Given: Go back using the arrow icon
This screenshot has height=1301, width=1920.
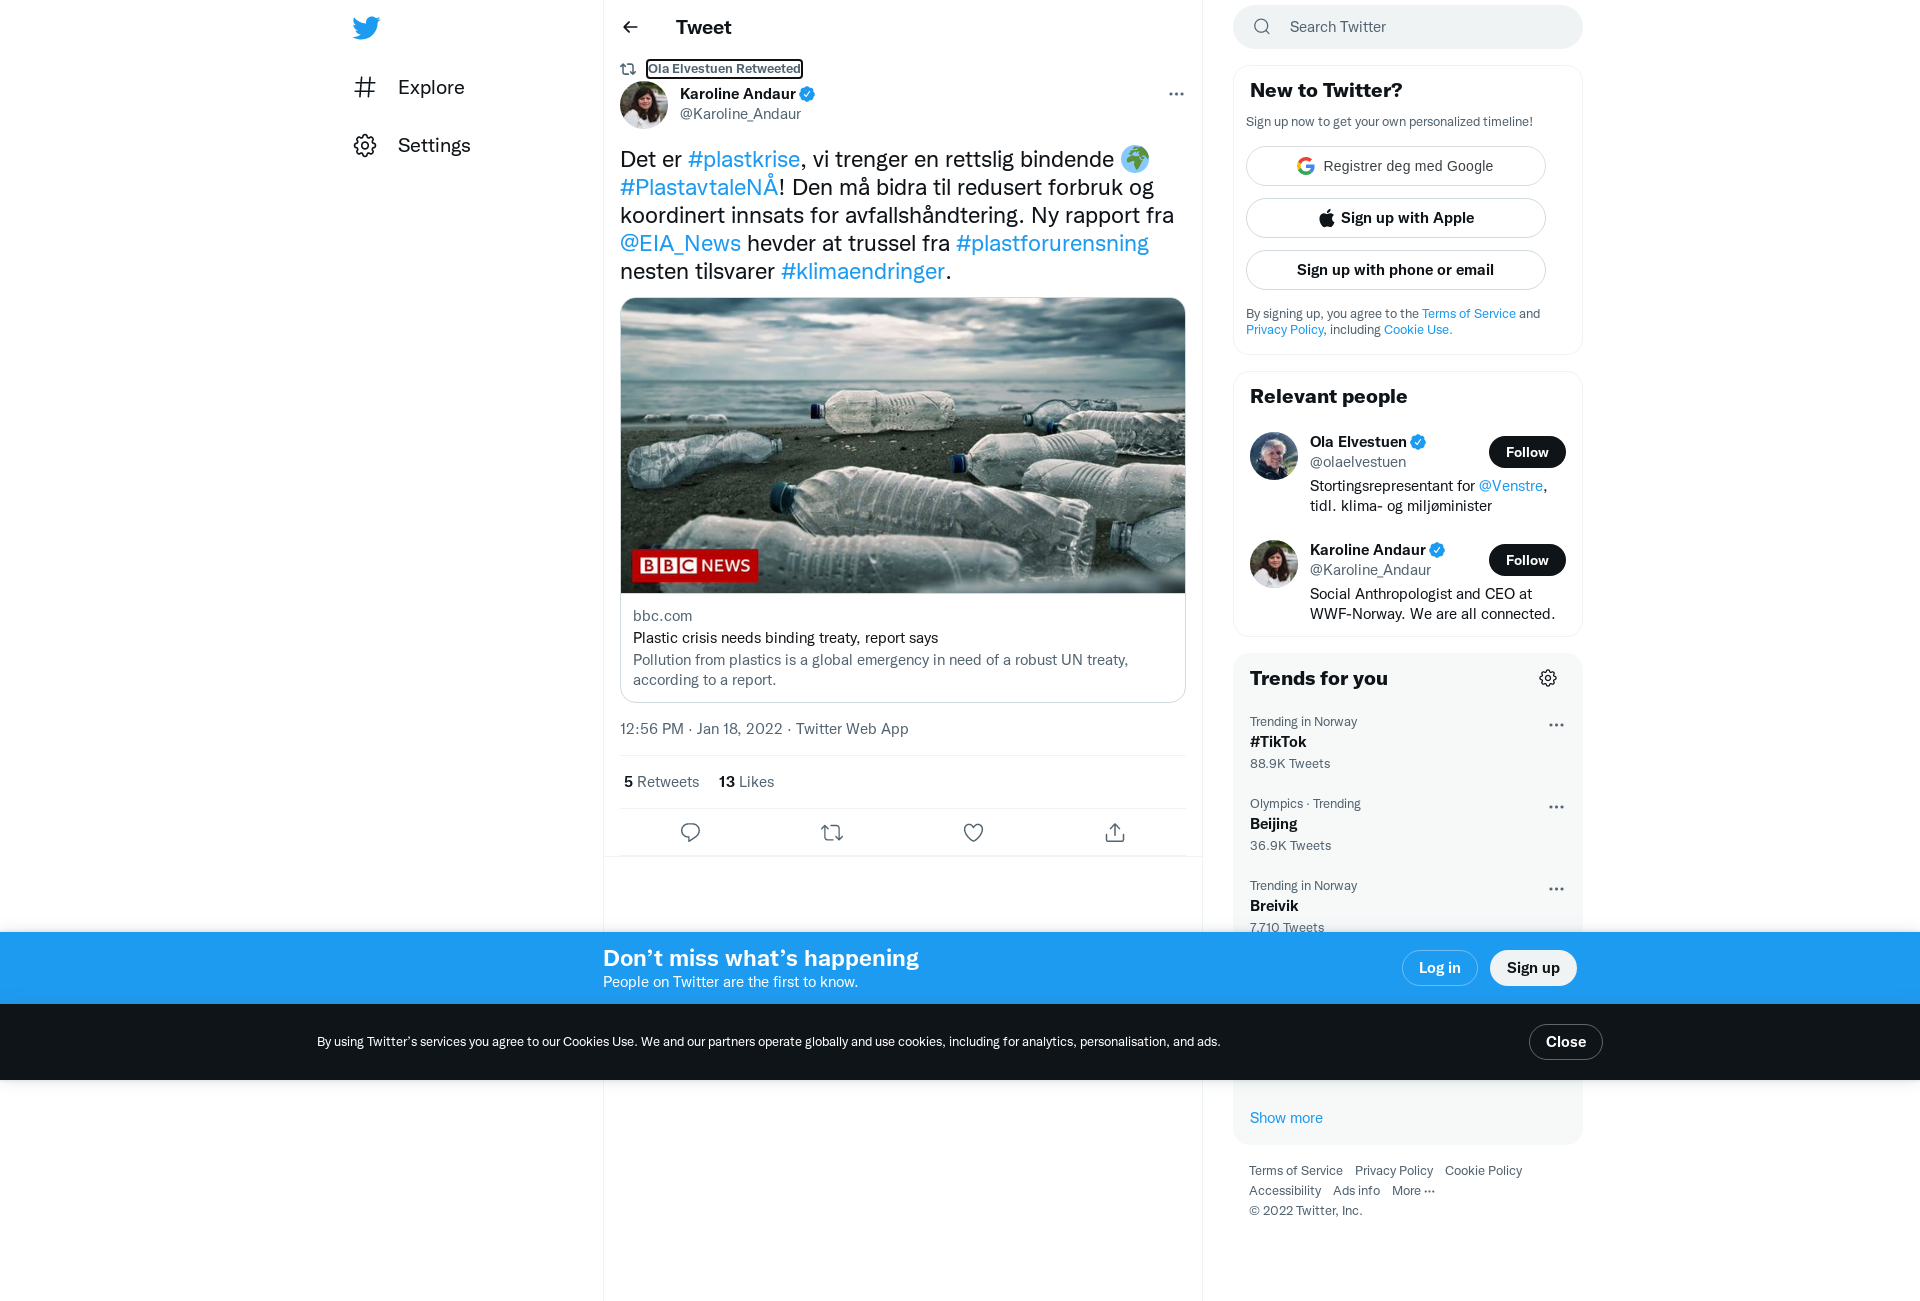Looking at the screenshot, I should pyautogui.click(x=630, y=27).
